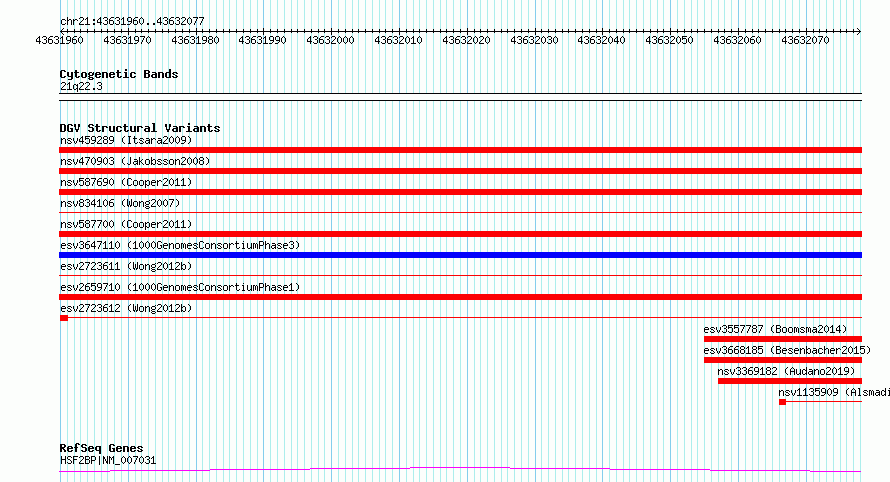The height and width of the screenshot is (482, 890).
Task: Click the 21q22.3 cytogenetic band bar
Action: tap(460, 97)
